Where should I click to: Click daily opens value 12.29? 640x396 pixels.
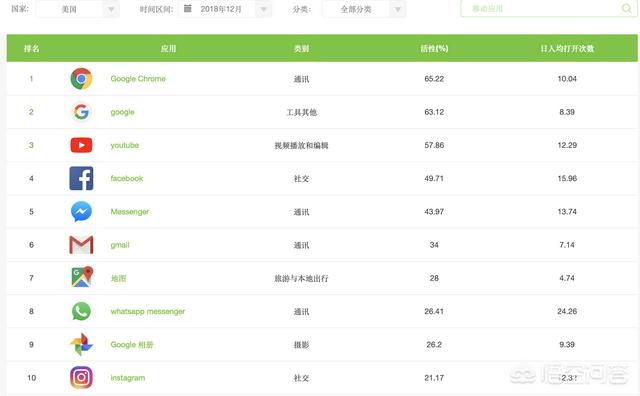[x=567, y=145]
